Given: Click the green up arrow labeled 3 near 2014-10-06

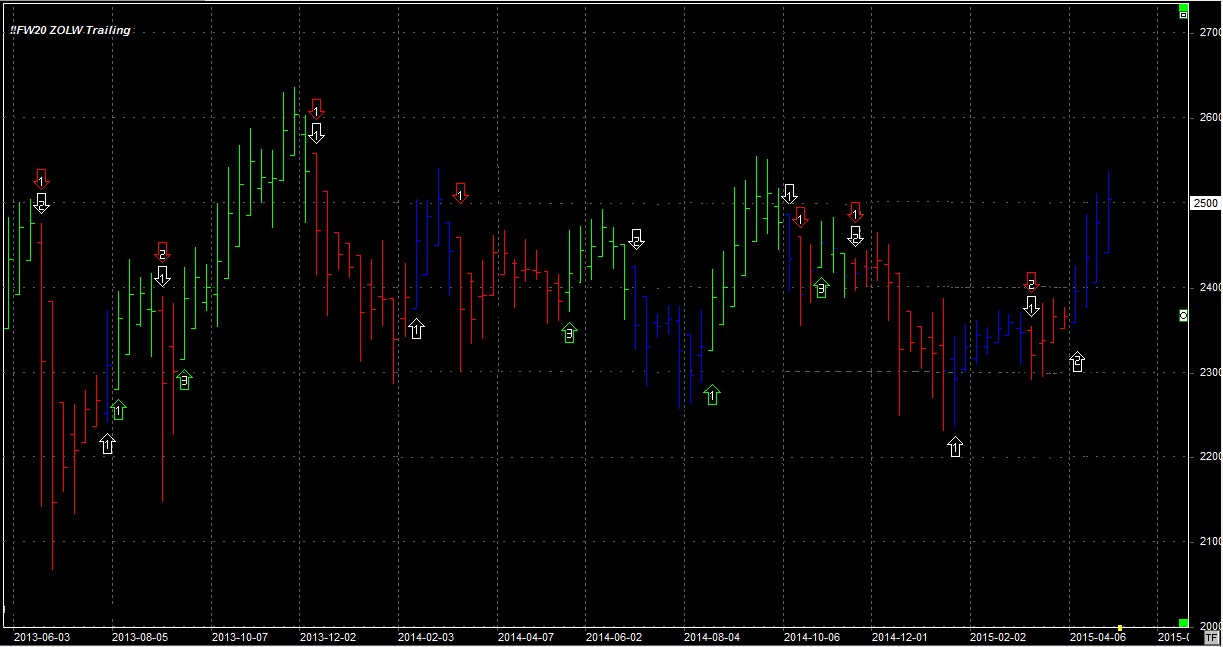Looking at the screenshot, I should [821, 288].
